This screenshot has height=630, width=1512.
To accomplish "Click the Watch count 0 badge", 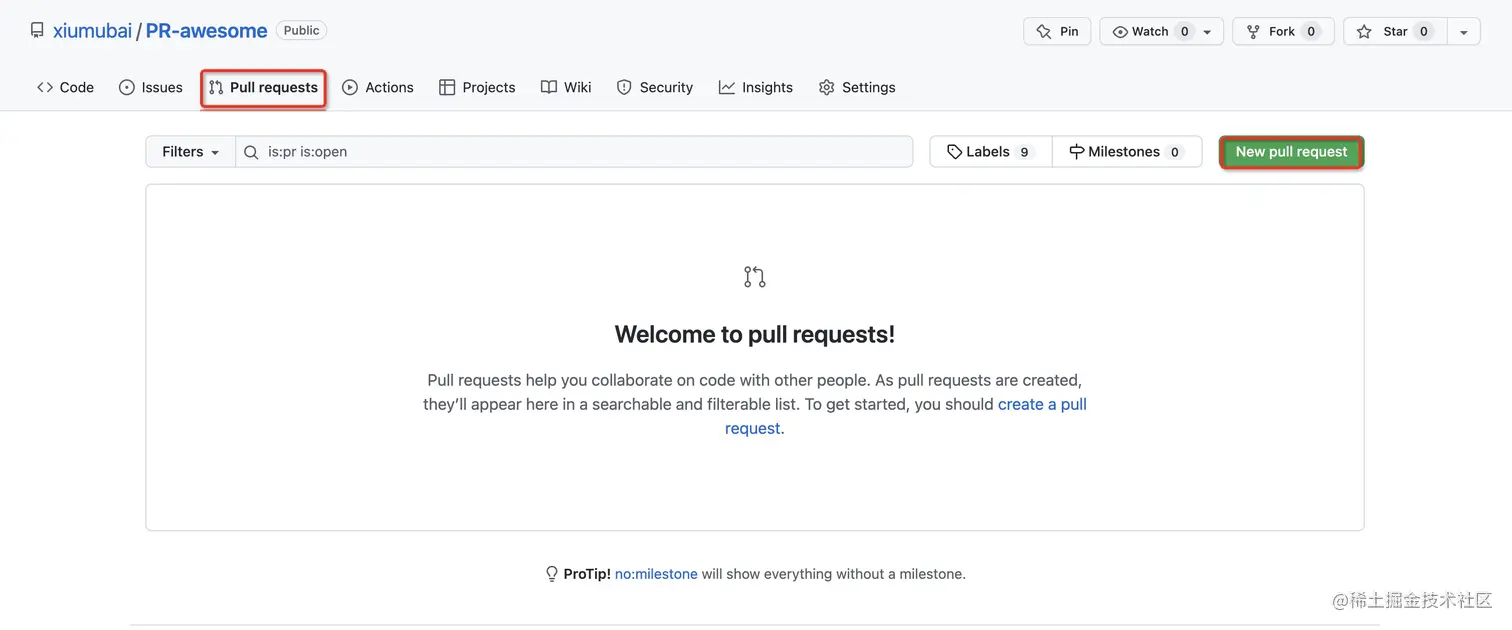I will point(1185,31).
